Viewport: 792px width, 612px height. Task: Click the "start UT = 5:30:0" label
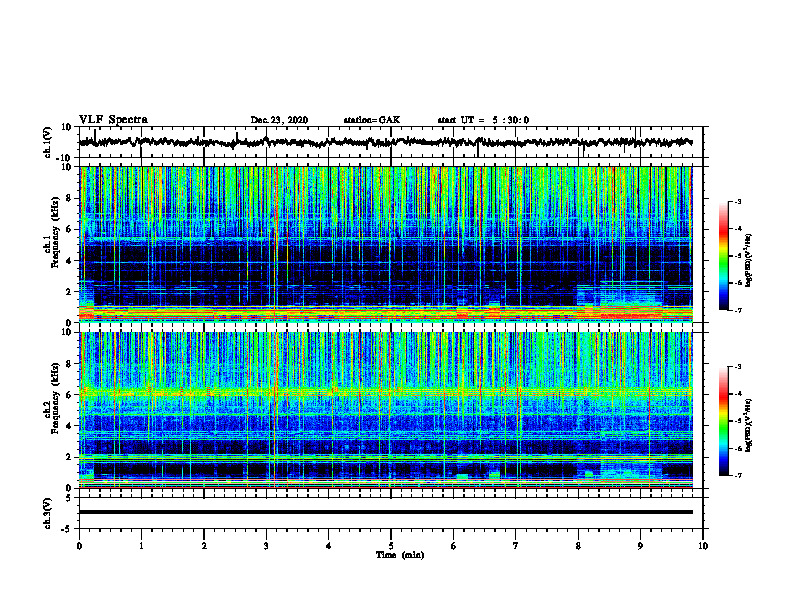point(483,120)
